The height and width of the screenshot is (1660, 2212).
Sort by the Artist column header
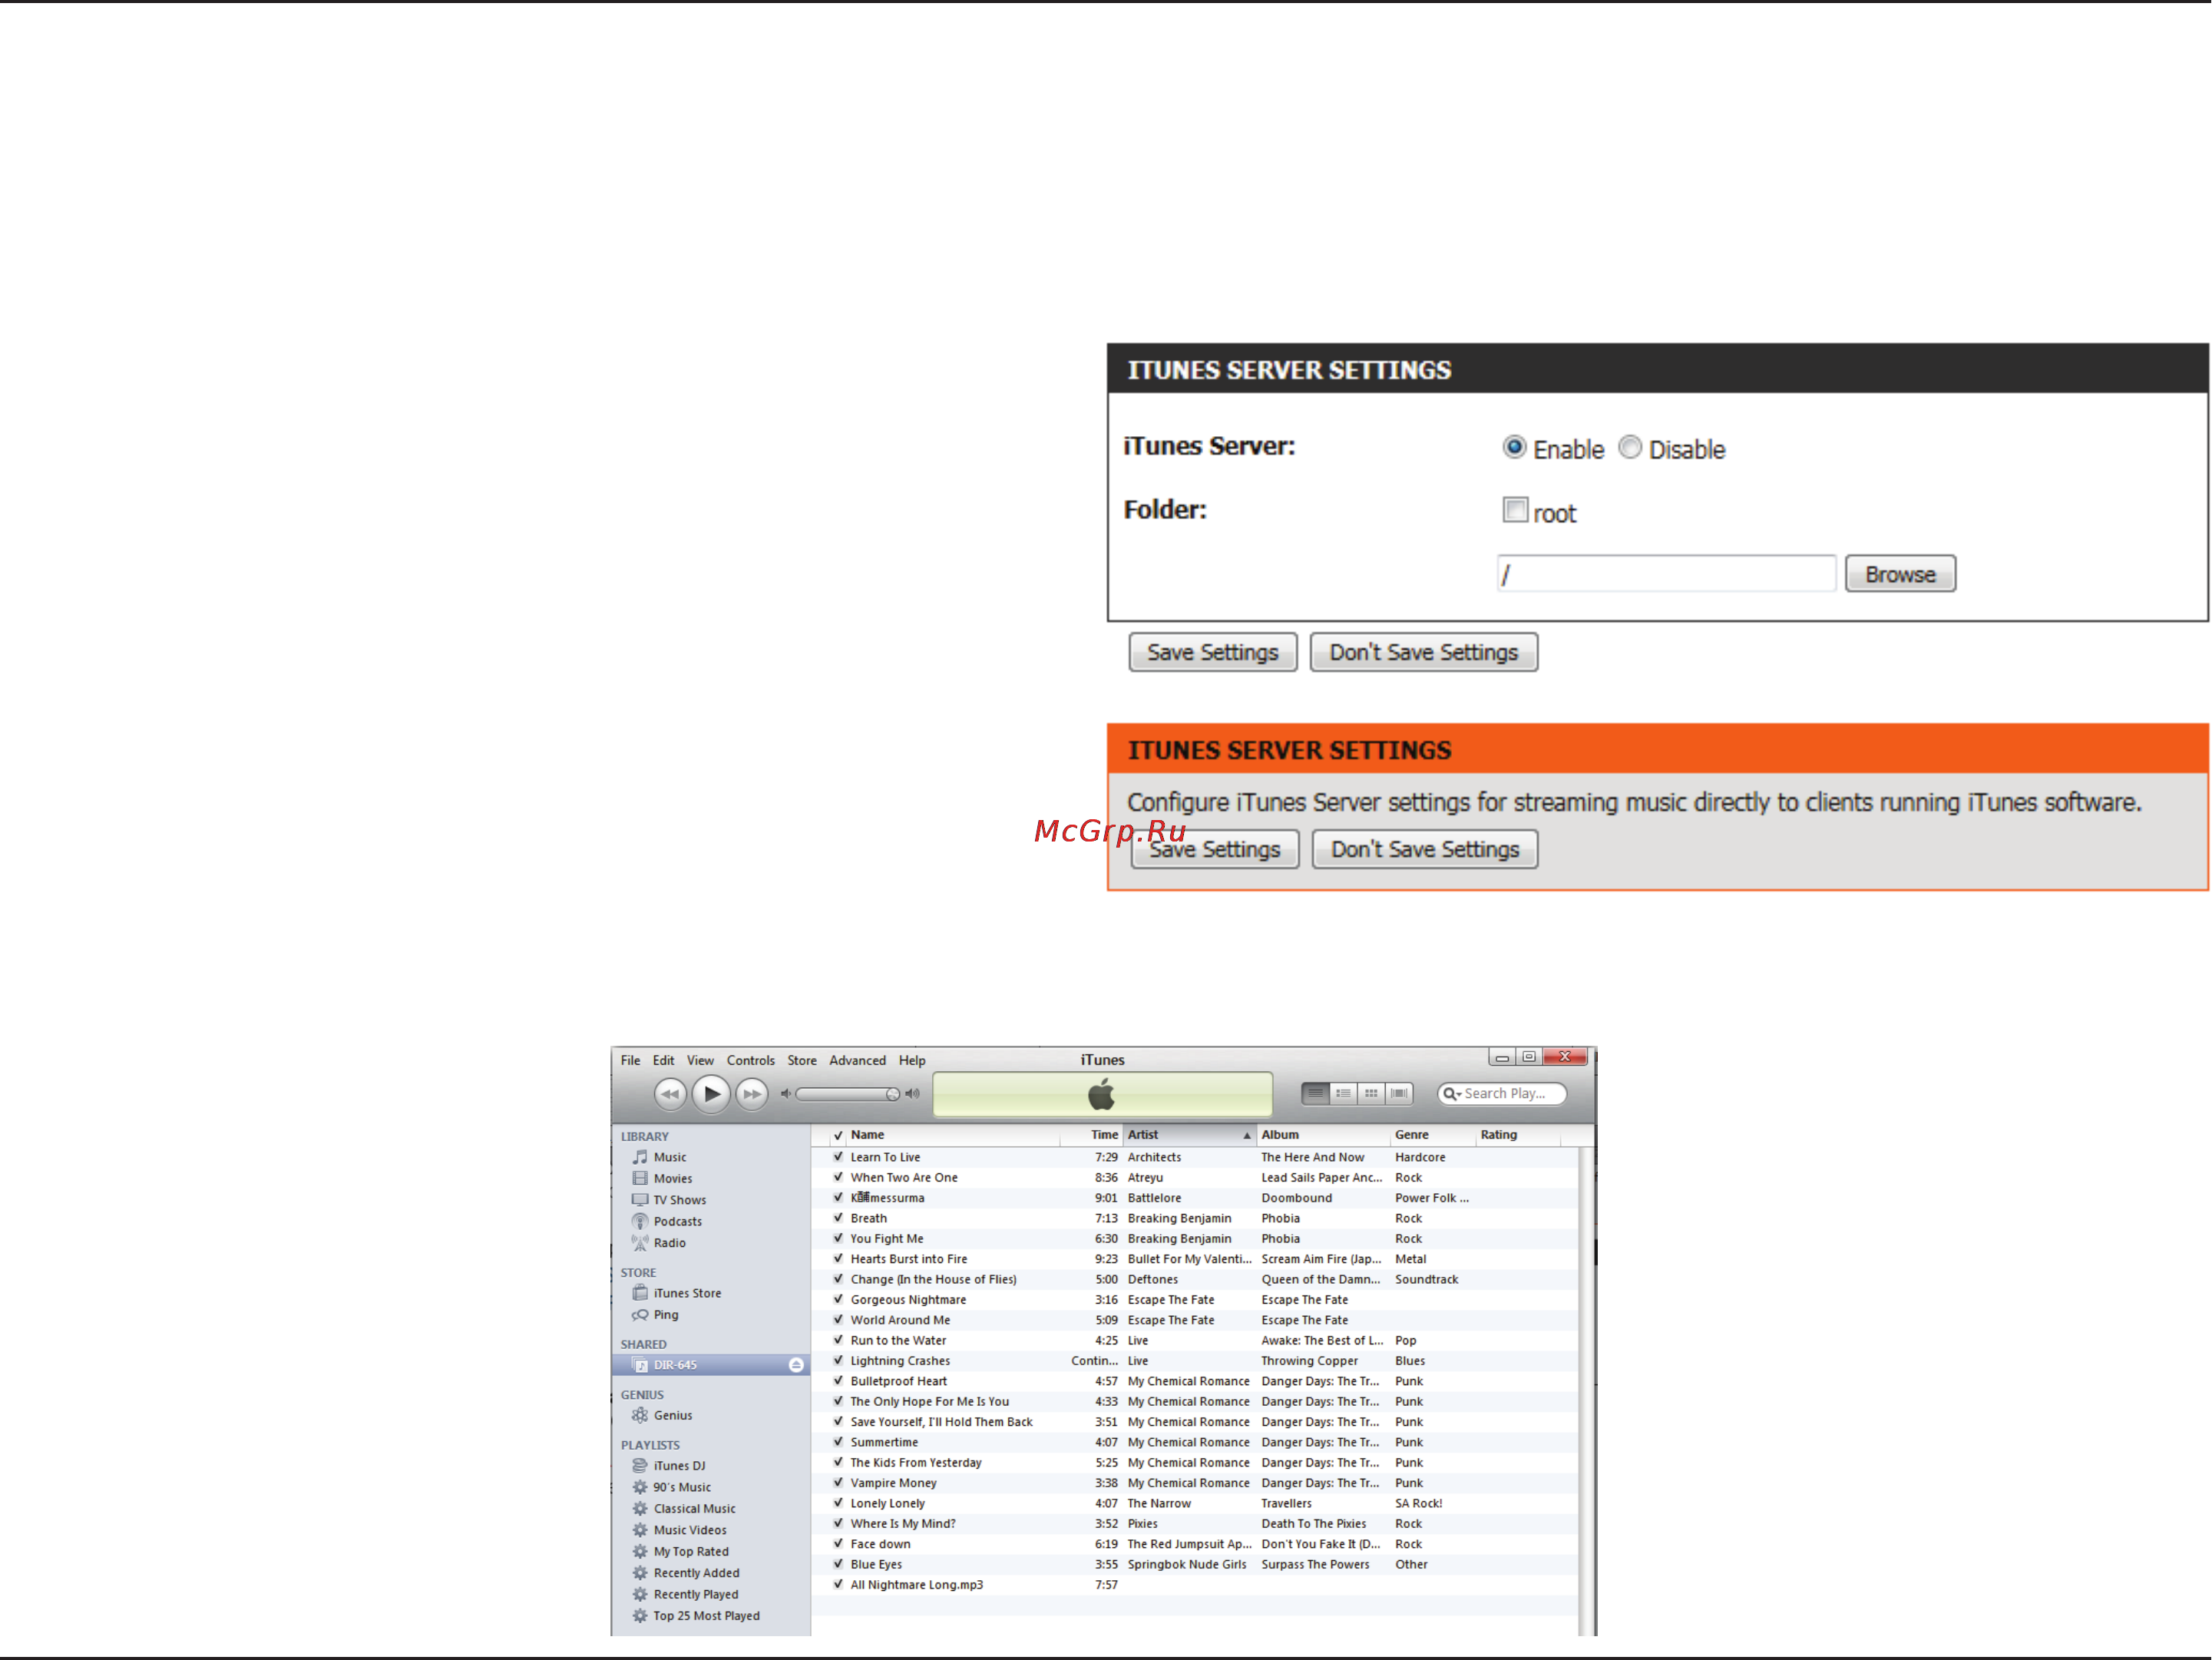[x=1189, y=1135]
